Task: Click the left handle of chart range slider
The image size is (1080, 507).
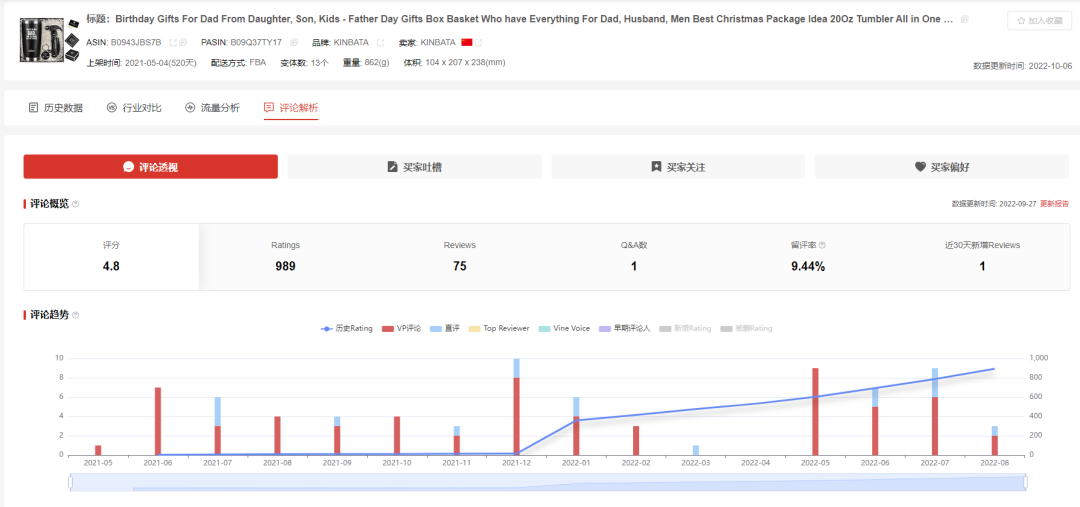Action: point(70,482)
